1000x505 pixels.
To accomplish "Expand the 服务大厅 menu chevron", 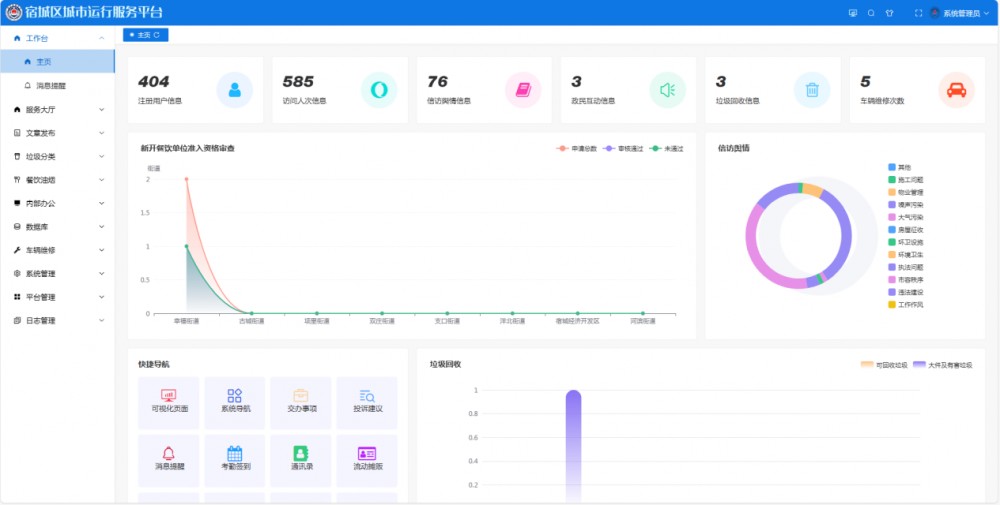I will pyautogui.click(x=101, y=110).
